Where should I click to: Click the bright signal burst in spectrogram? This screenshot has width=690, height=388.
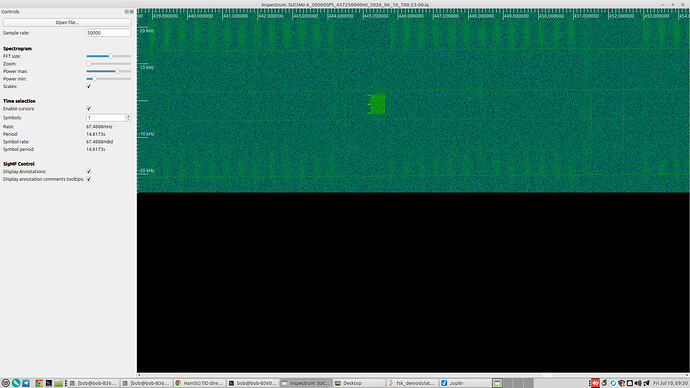(x=377, y=104)
